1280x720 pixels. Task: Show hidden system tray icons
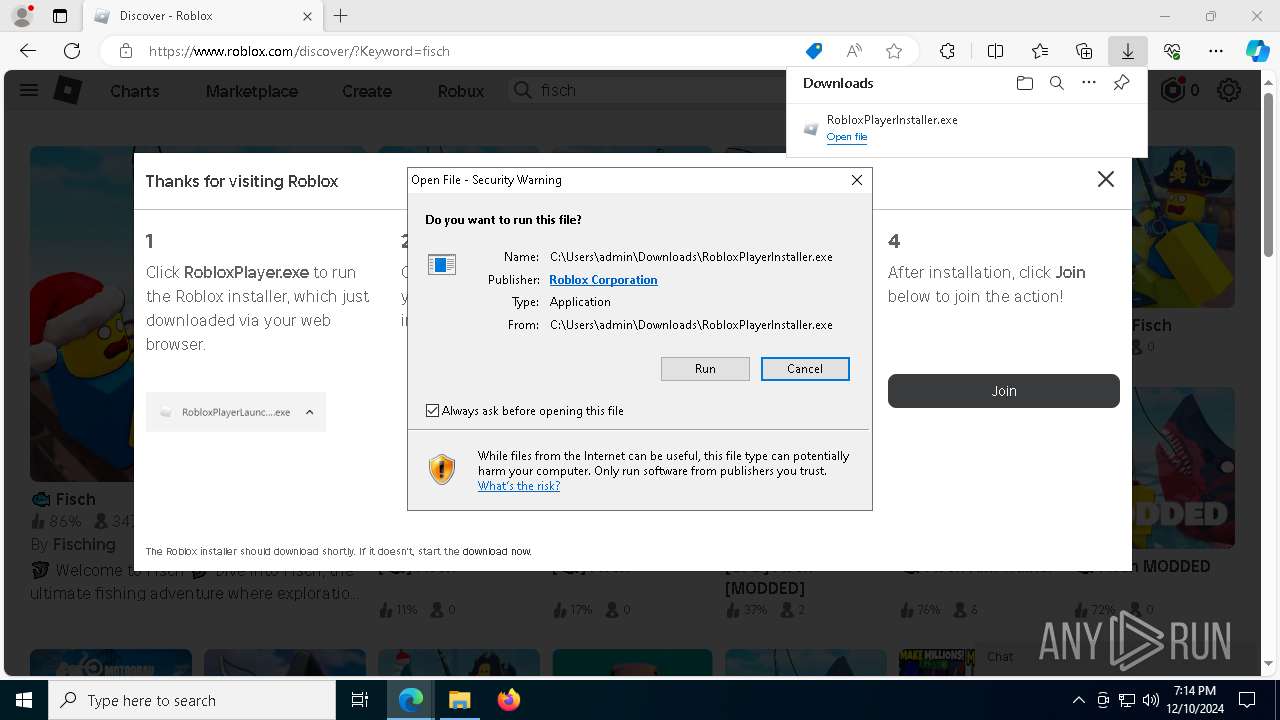pos(1078,700)
